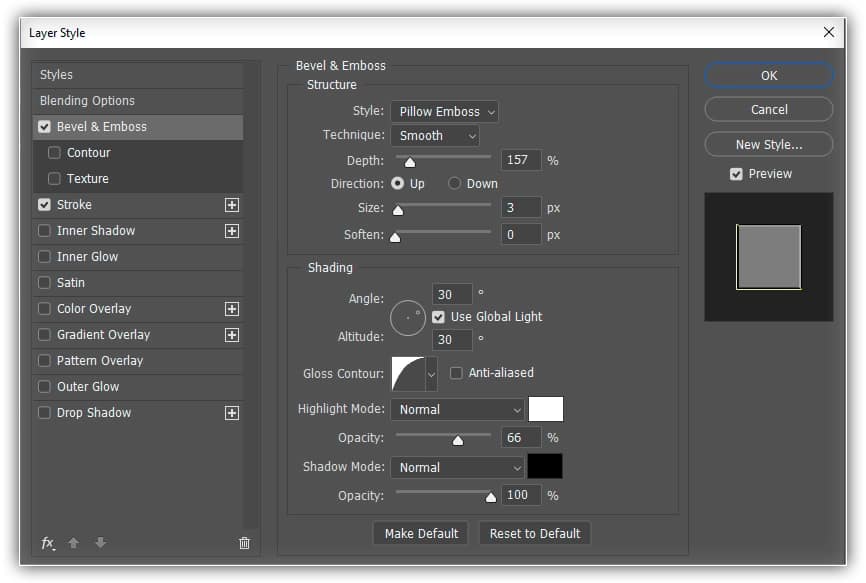The height and width of the screenshot is (583, 866).
Task: Click the Depth value input field
Action: pos(520,160)
